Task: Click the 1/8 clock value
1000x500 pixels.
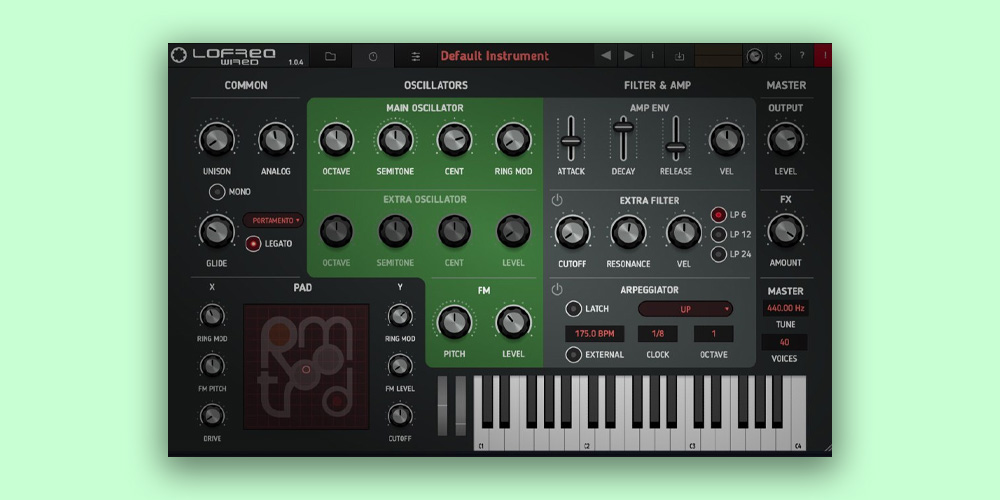Action: [658, 334]
